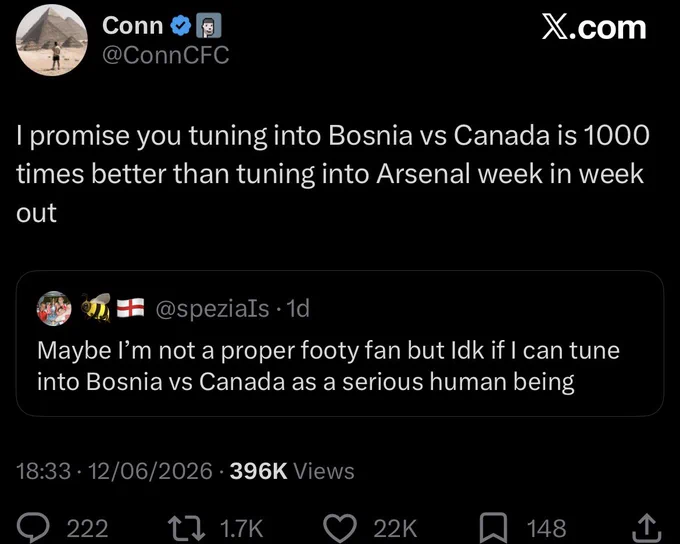Open the quoted user's small avatar
The image size is (680, 544).
point(54,308)
